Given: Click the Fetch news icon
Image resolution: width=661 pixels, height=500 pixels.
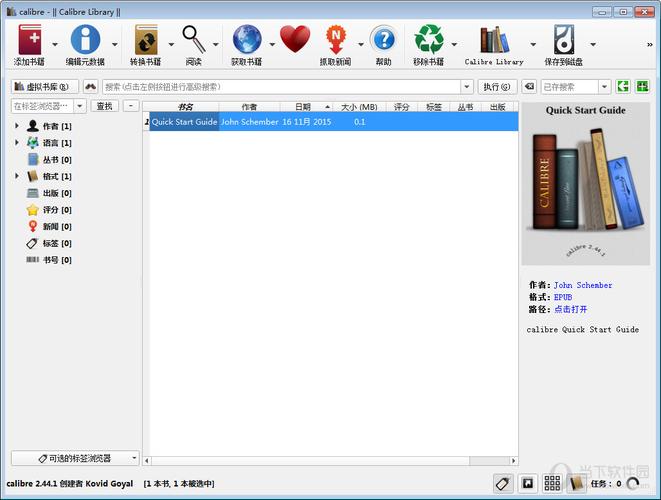Looking at the screenshot, I should pyautogui.click(x=336, y=40).
